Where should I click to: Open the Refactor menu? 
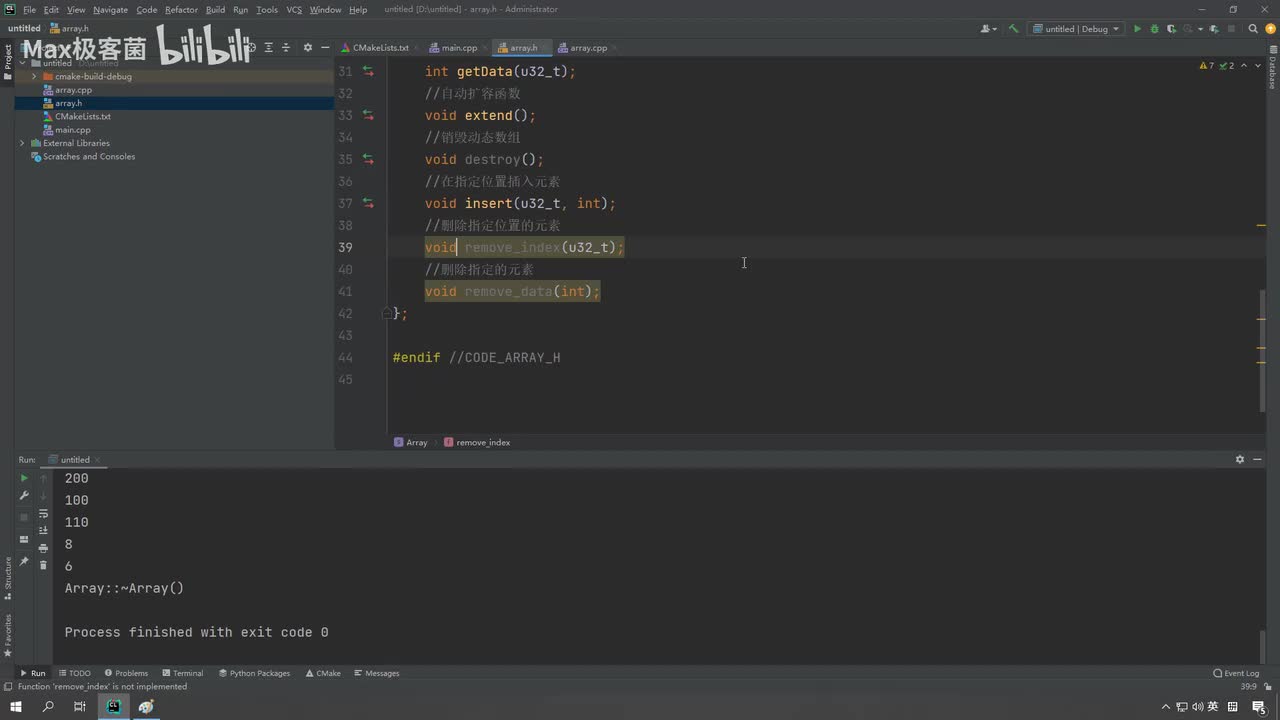(181, 9)
